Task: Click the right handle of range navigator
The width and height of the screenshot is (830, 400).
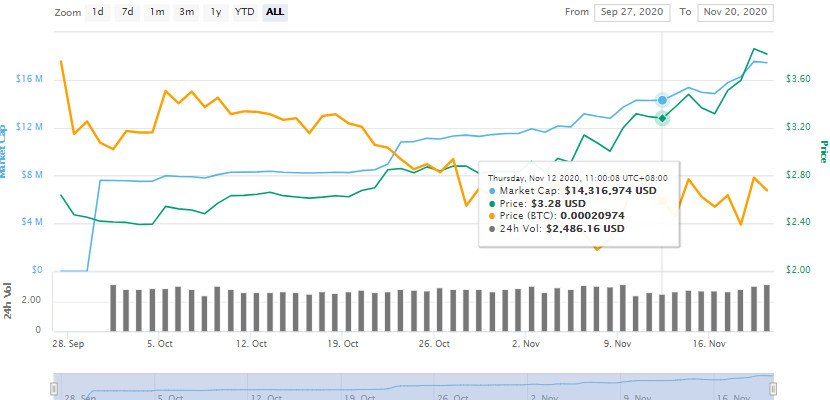Action: [x=773, y=389]
